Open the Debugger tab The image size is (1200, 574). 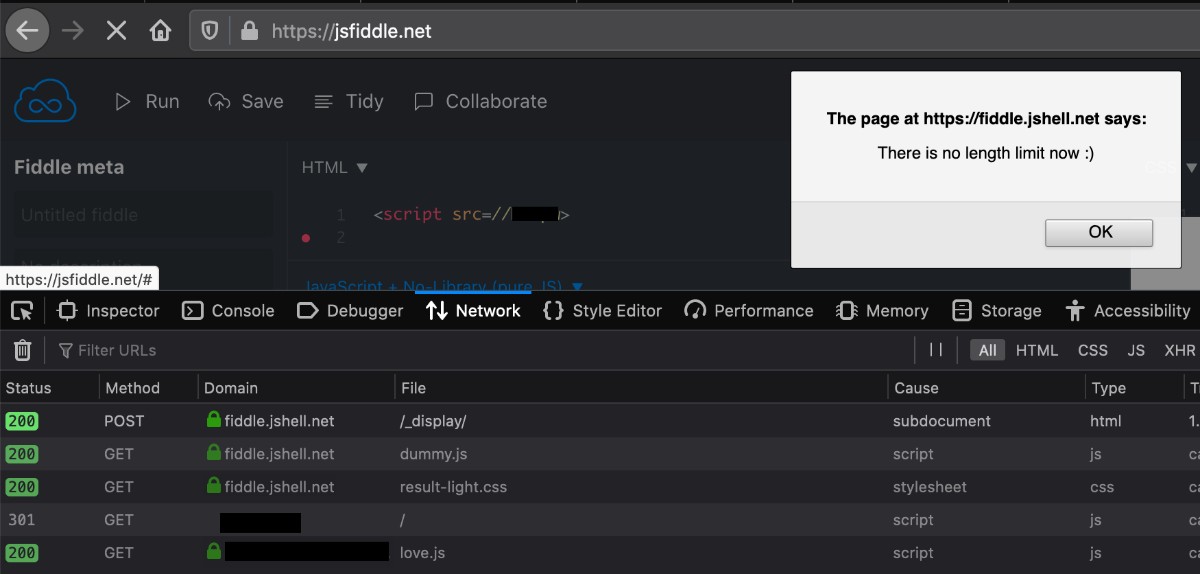click(351, 311)
